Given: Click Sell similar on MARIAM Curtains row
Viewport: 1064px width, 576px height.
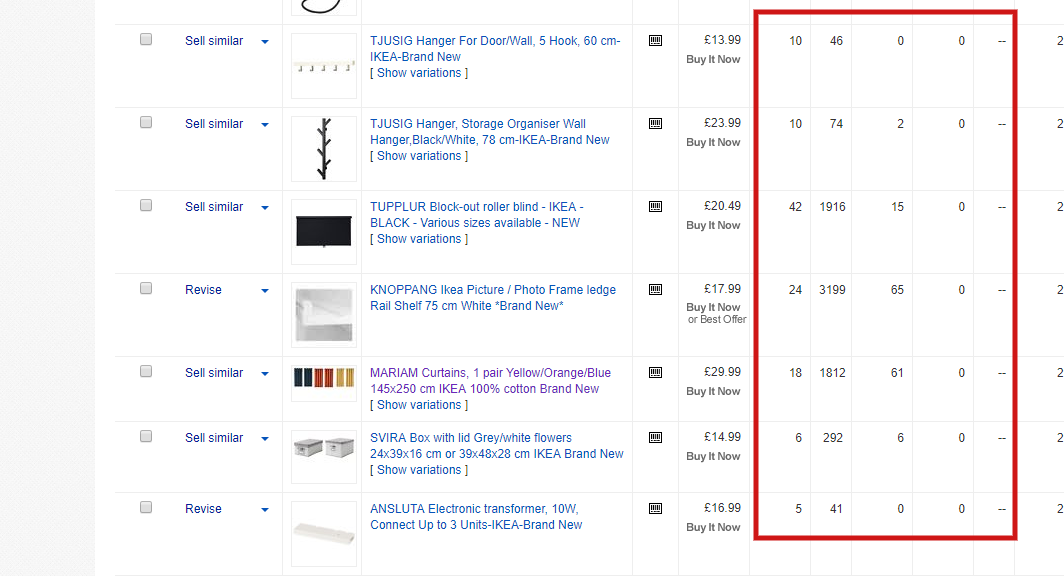Looking at the screenshot, I should [x=214, y=372].
